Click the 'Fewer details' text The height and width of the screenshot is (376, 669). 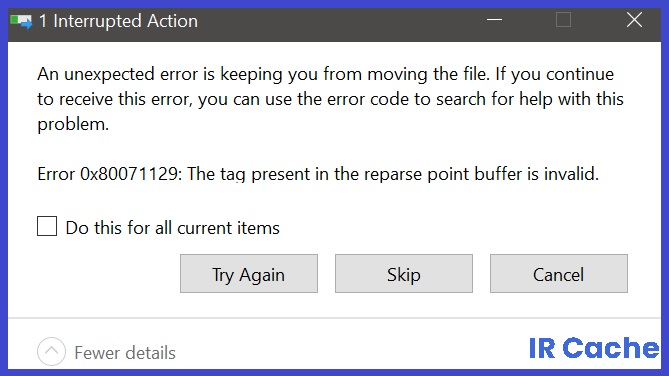pyautogui.click(x=125, y=353)
